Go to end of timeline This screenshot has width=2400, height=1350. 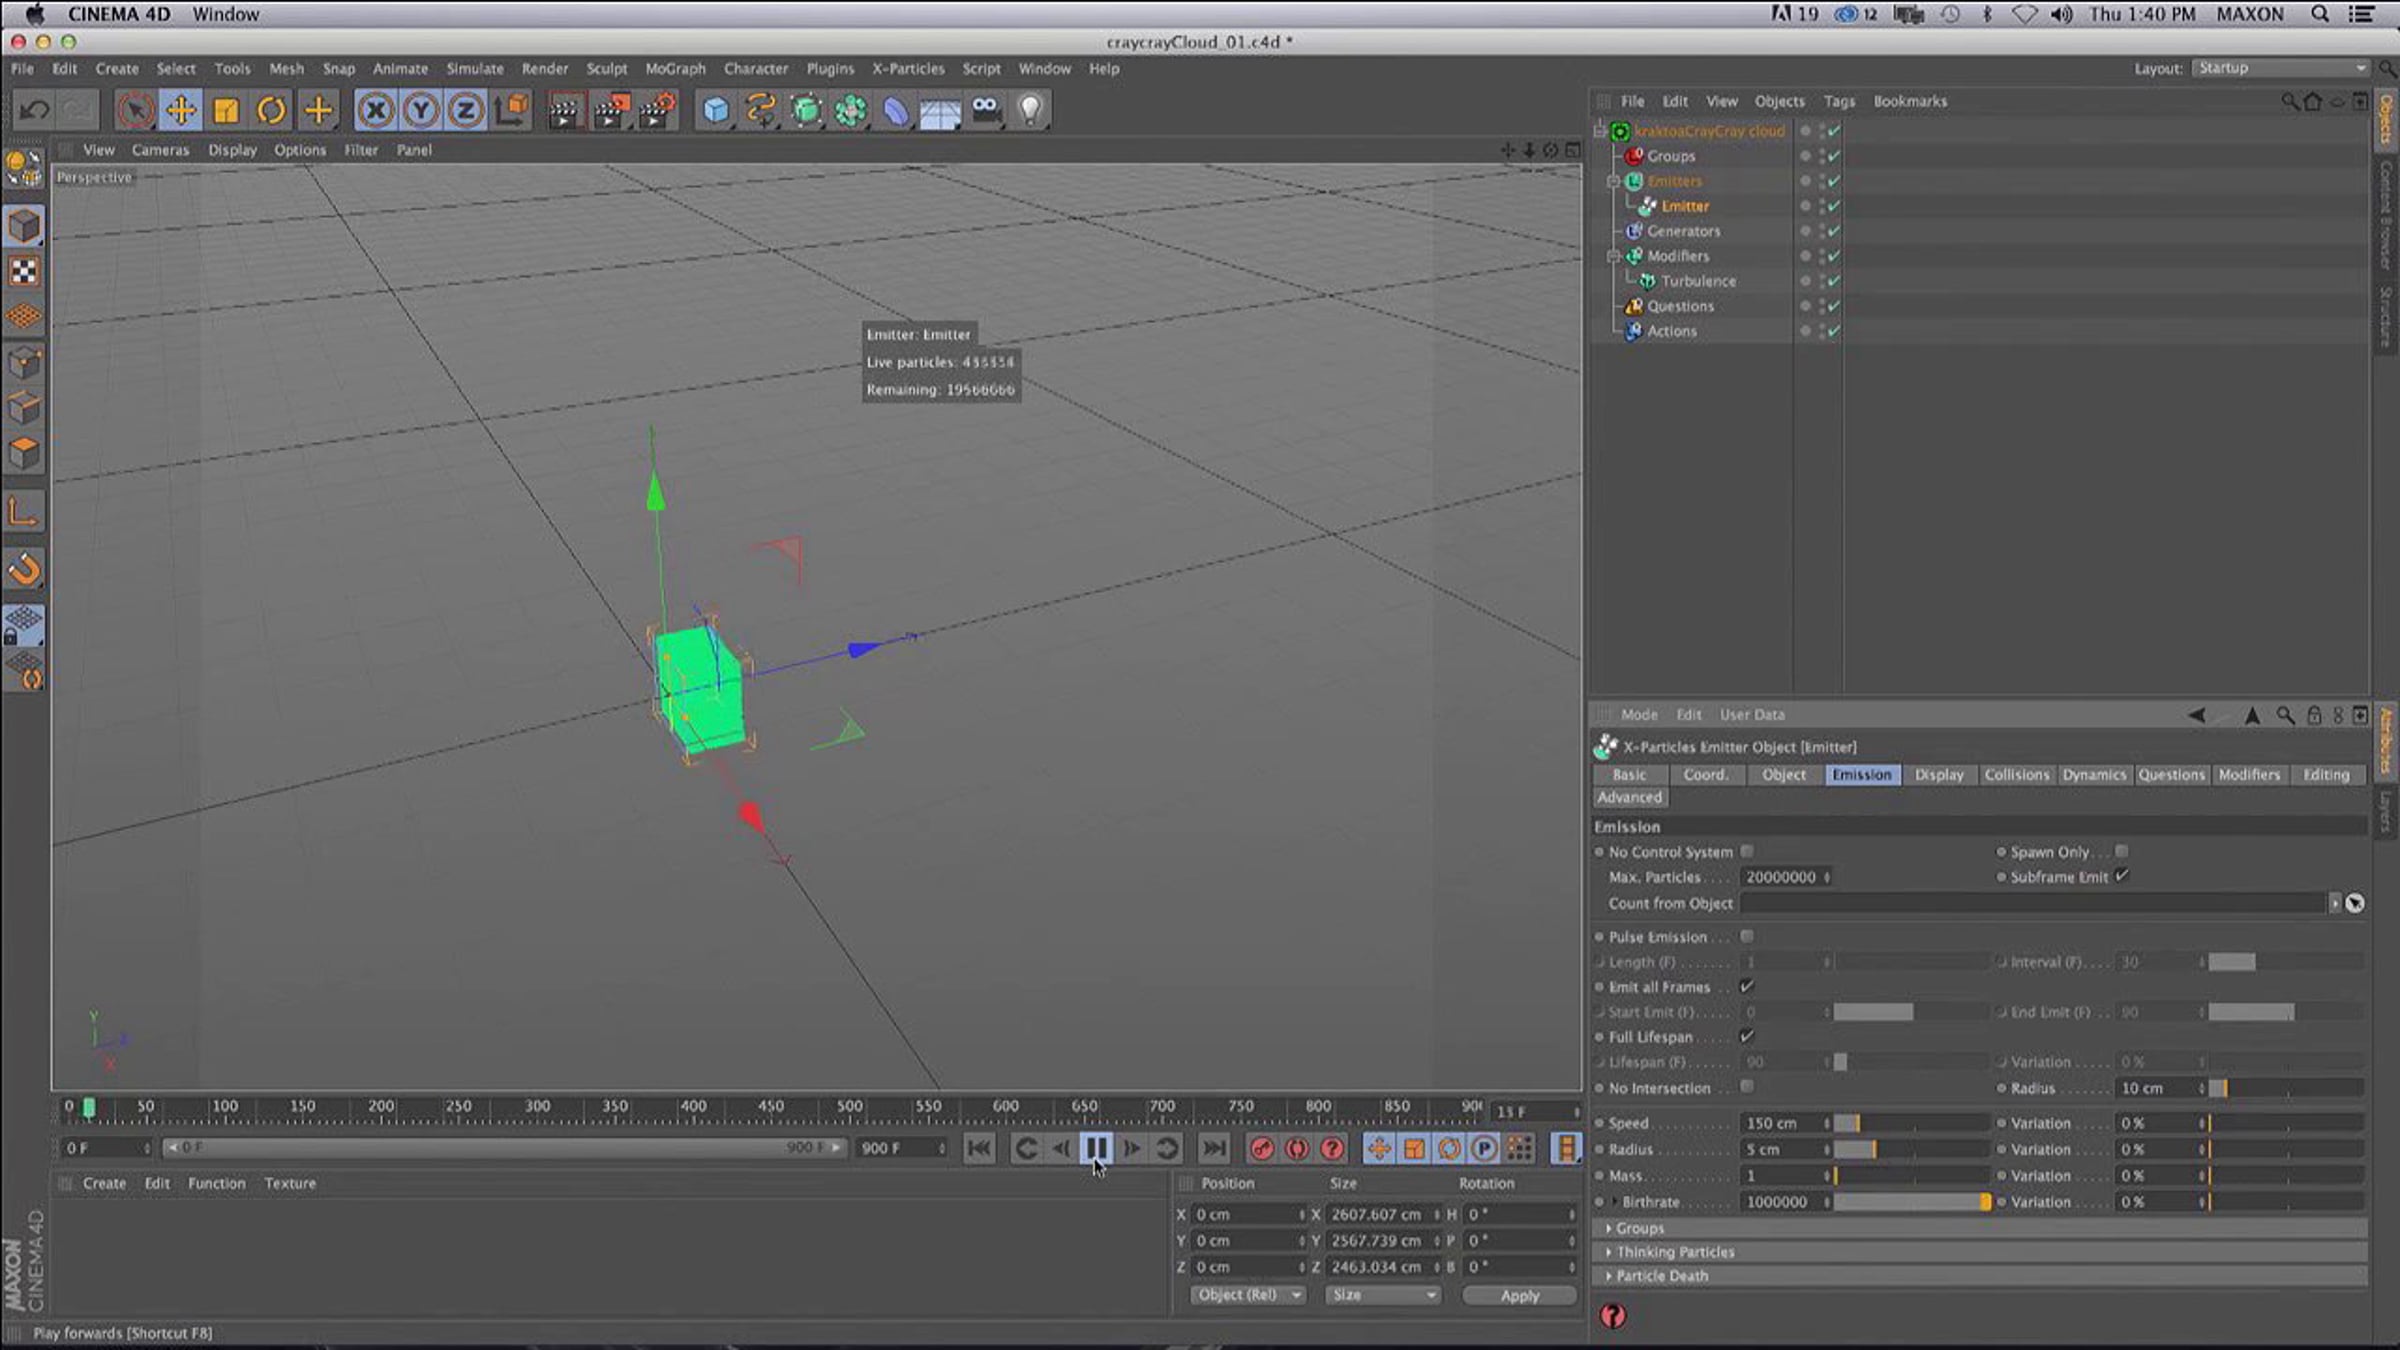pos(1214,1148)
